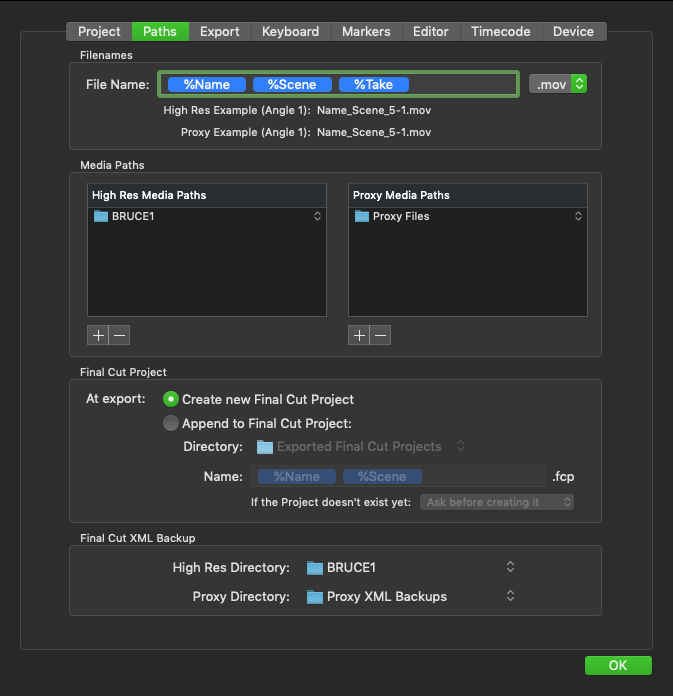
Task: Click Proxy XML Backups folder icon
Action: 315,597
